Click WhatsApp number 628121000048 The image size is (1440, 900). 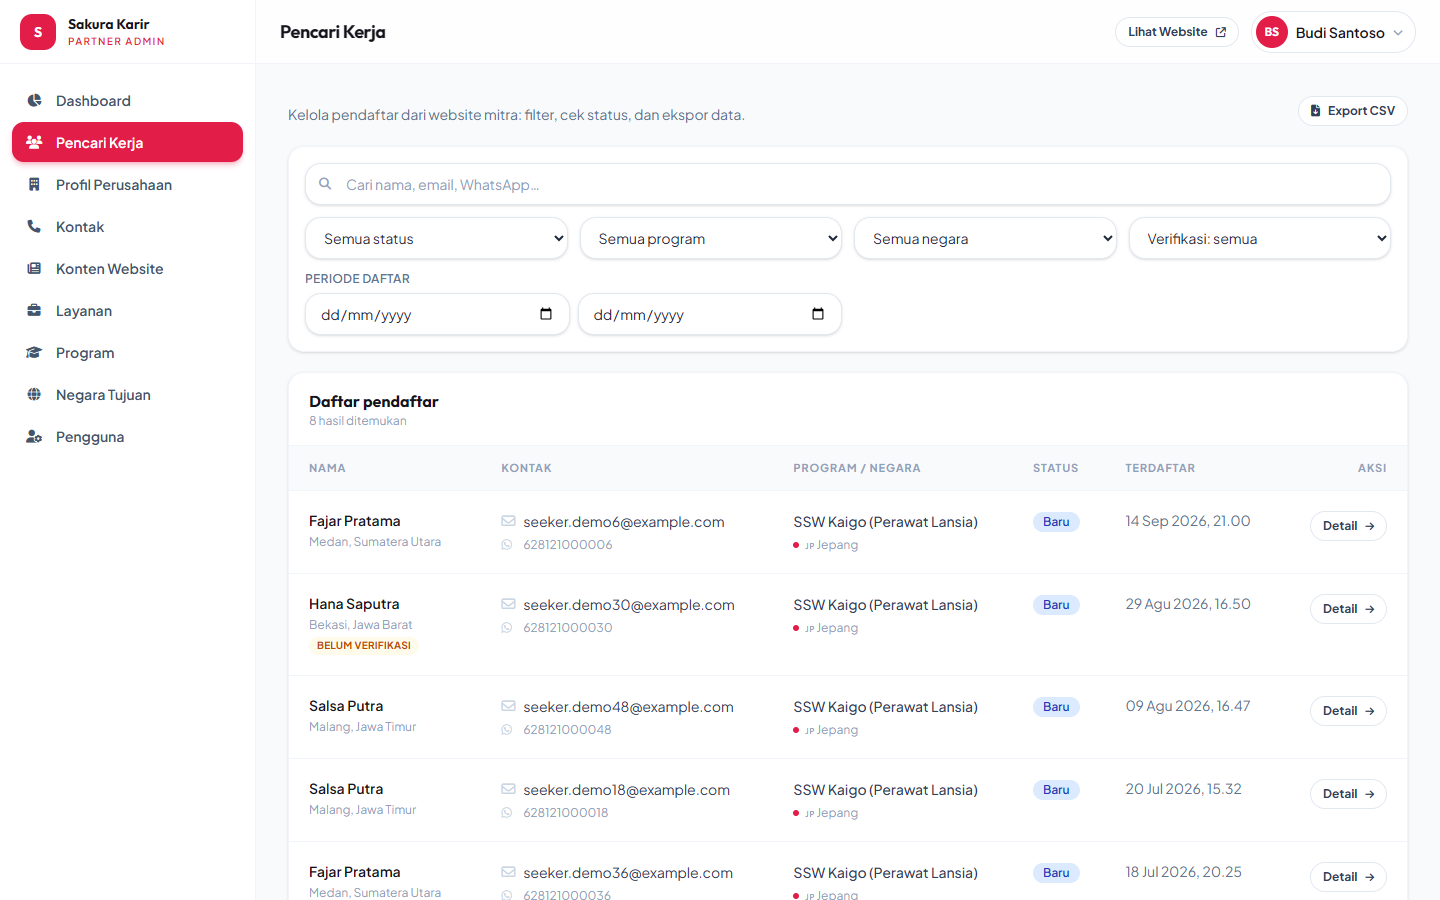click(x=567, y=730)
